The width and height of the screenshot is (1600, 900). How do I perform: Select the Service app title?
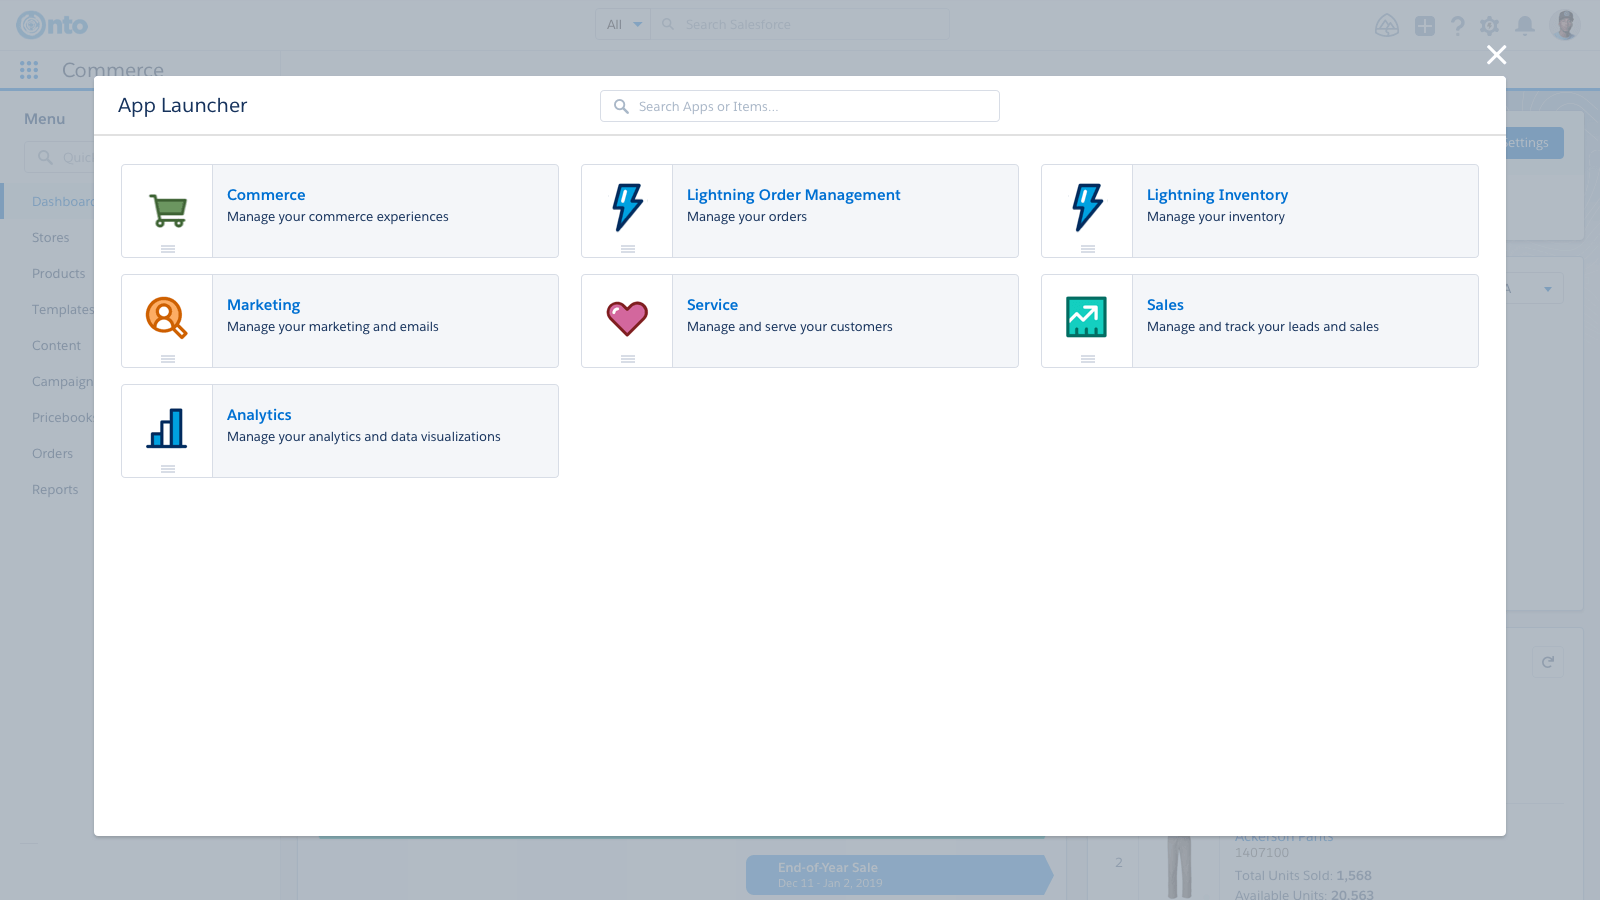pos(712,305)
